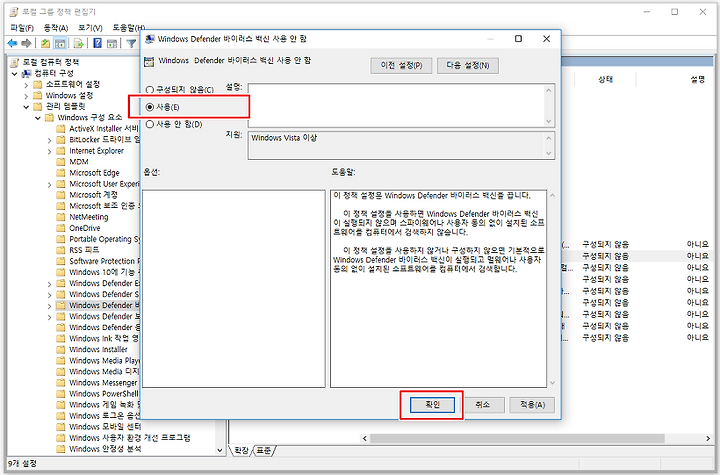Expand the Windows 설정 tree node
Image resolution: width=720 pixels, height=475 pixels.
tap(26, 96)
